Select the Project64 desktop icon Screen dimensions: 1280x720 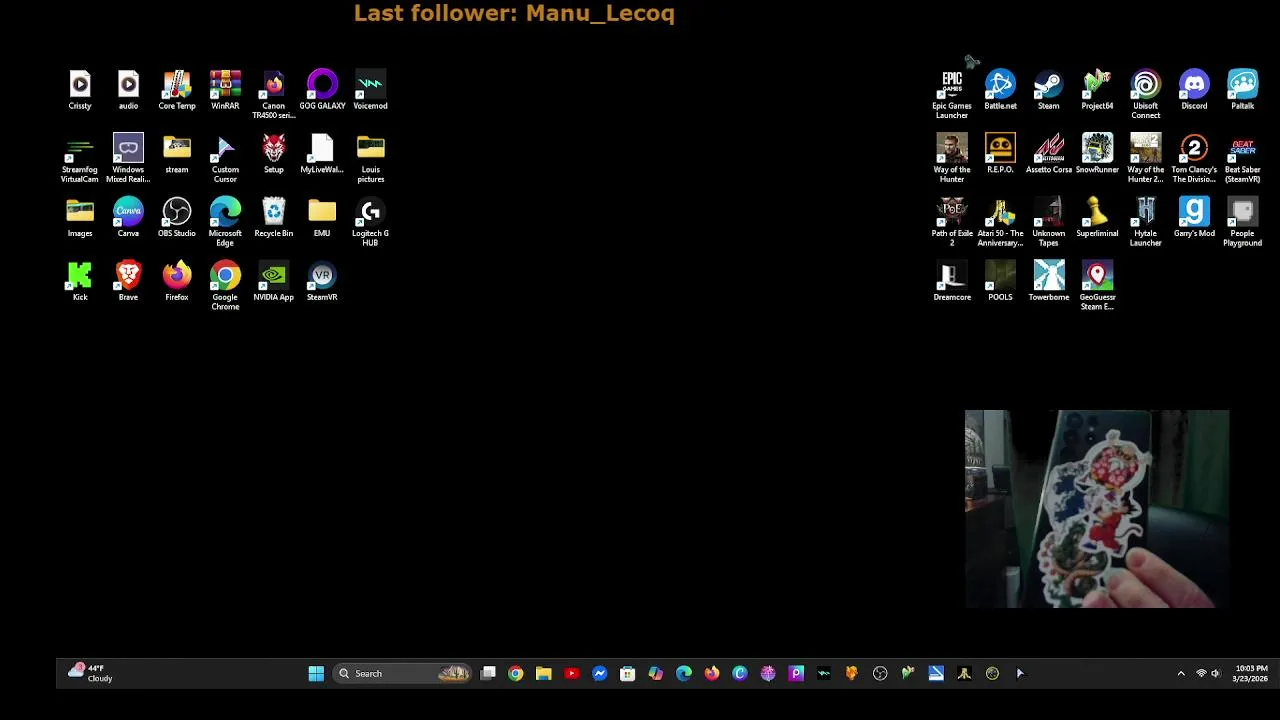(1097, 90)
